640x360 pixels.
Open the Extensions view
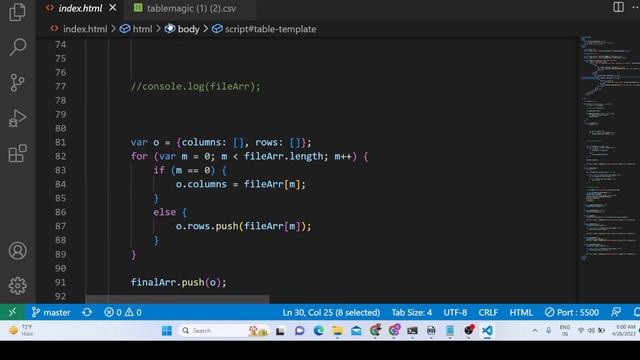[18, 153]
